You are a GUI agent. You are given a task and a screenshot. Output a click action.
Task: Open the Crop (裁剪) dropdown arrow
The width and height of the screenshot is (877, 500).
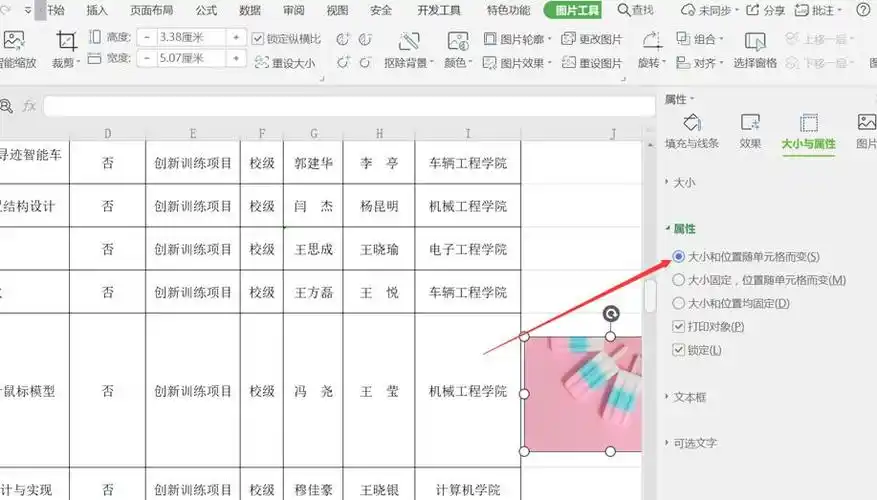point(78,63)
